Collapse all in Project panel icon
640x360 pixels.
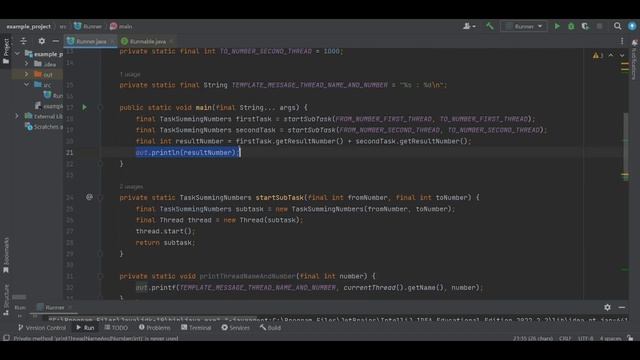pos(23,41)
